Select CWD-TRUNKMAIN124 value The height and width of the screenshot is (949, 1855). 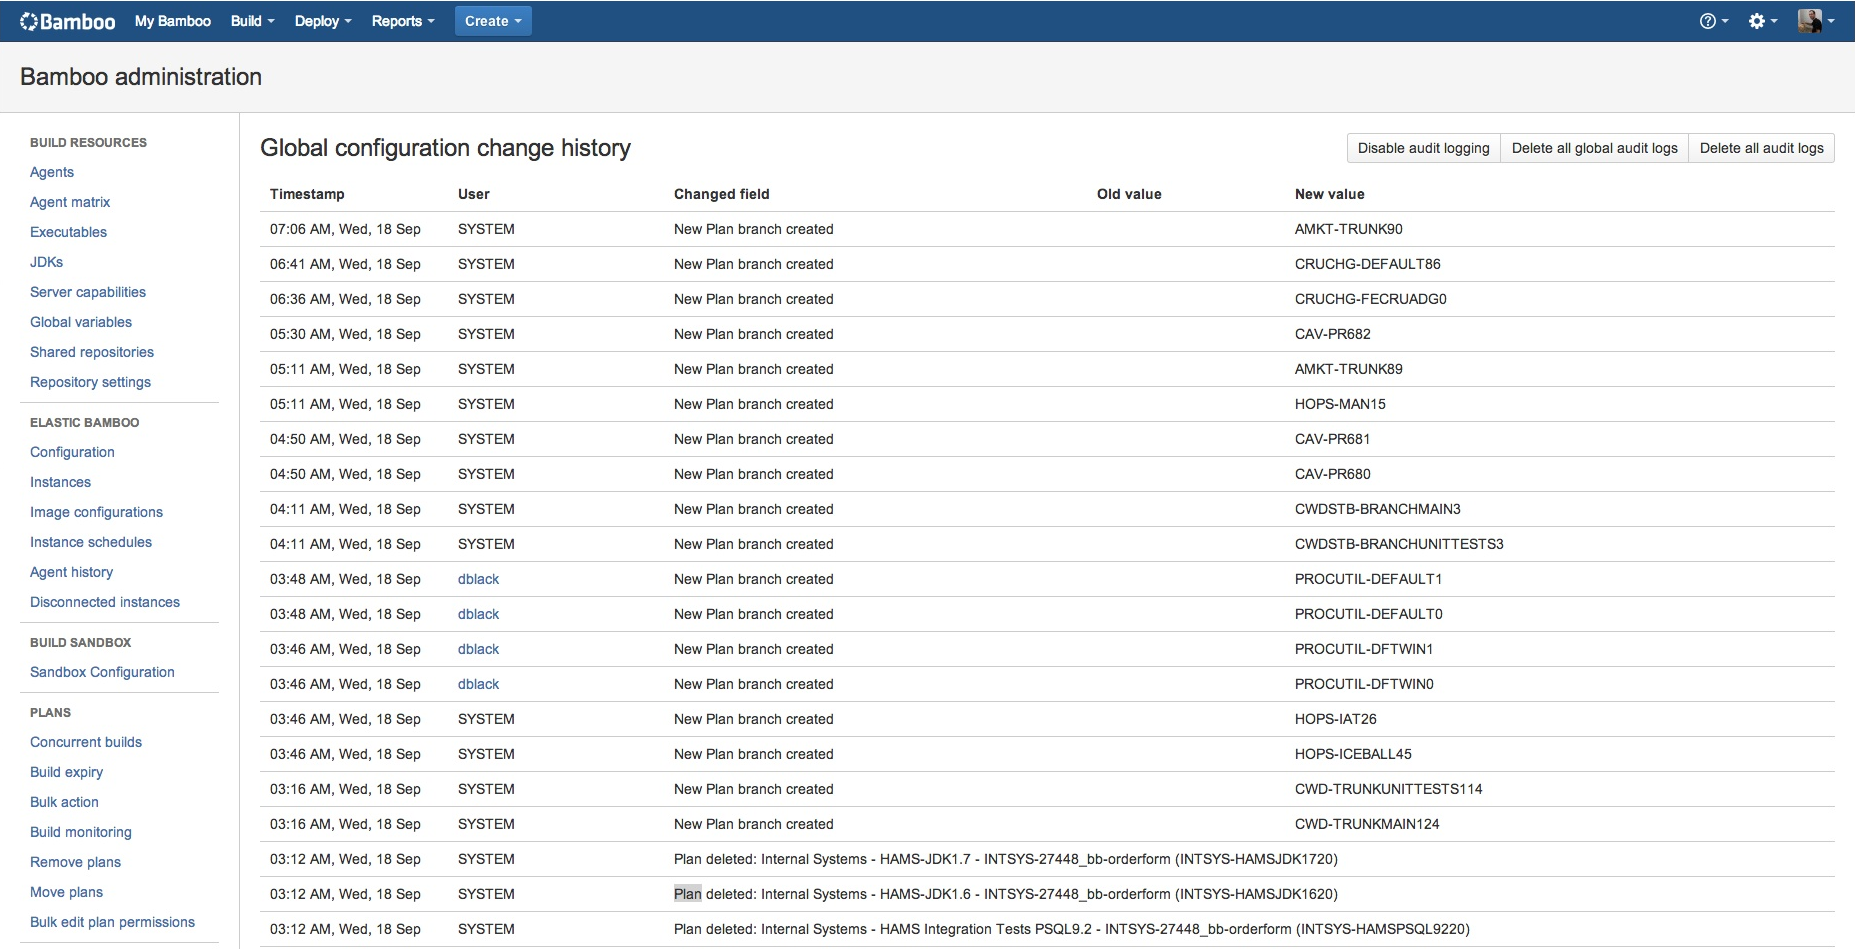click(1367, 824)
